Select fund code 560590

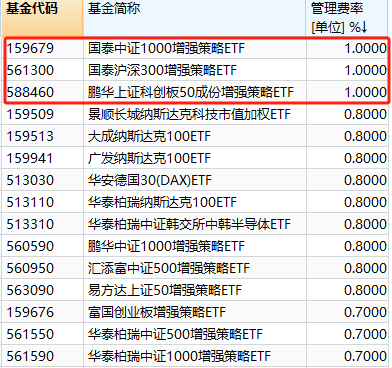(x=30, y=246)
